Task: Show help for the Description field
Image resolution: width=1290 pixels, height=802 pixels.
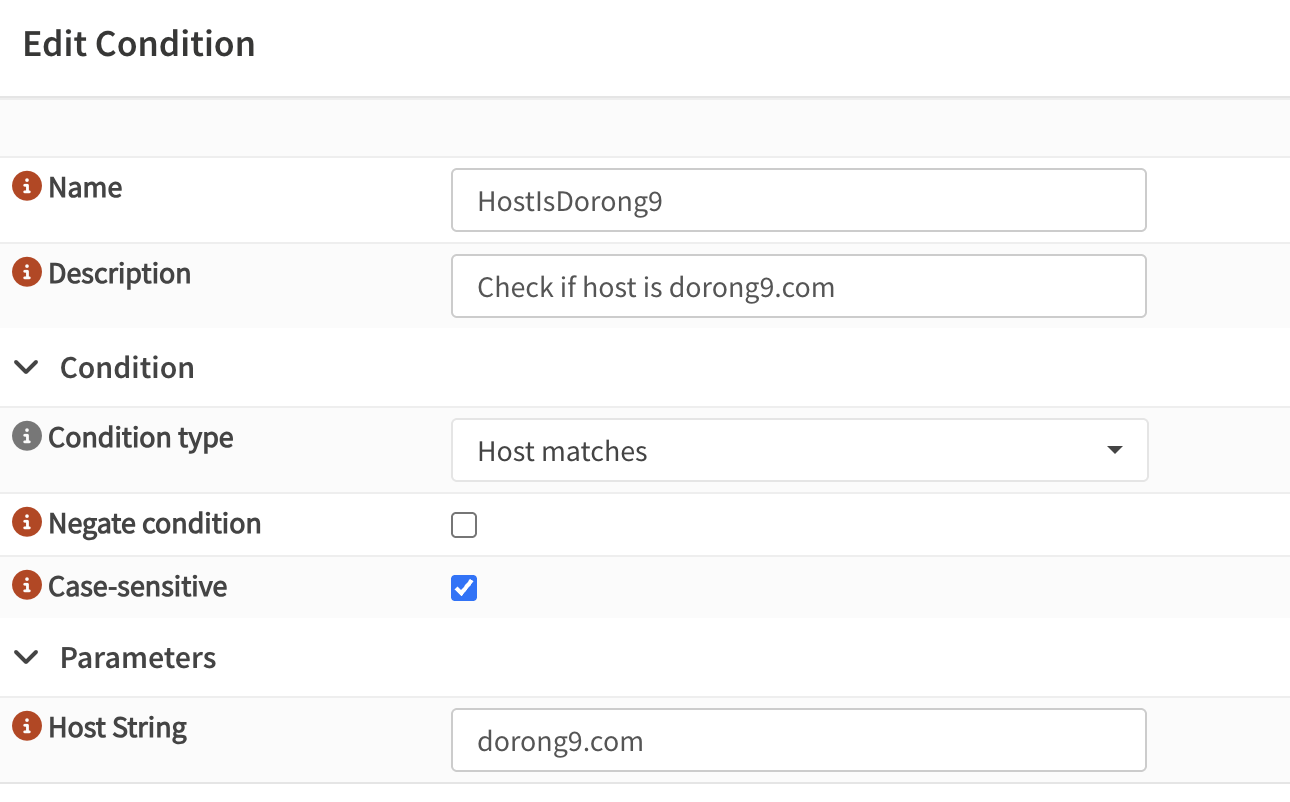Action: click(27, 272)
